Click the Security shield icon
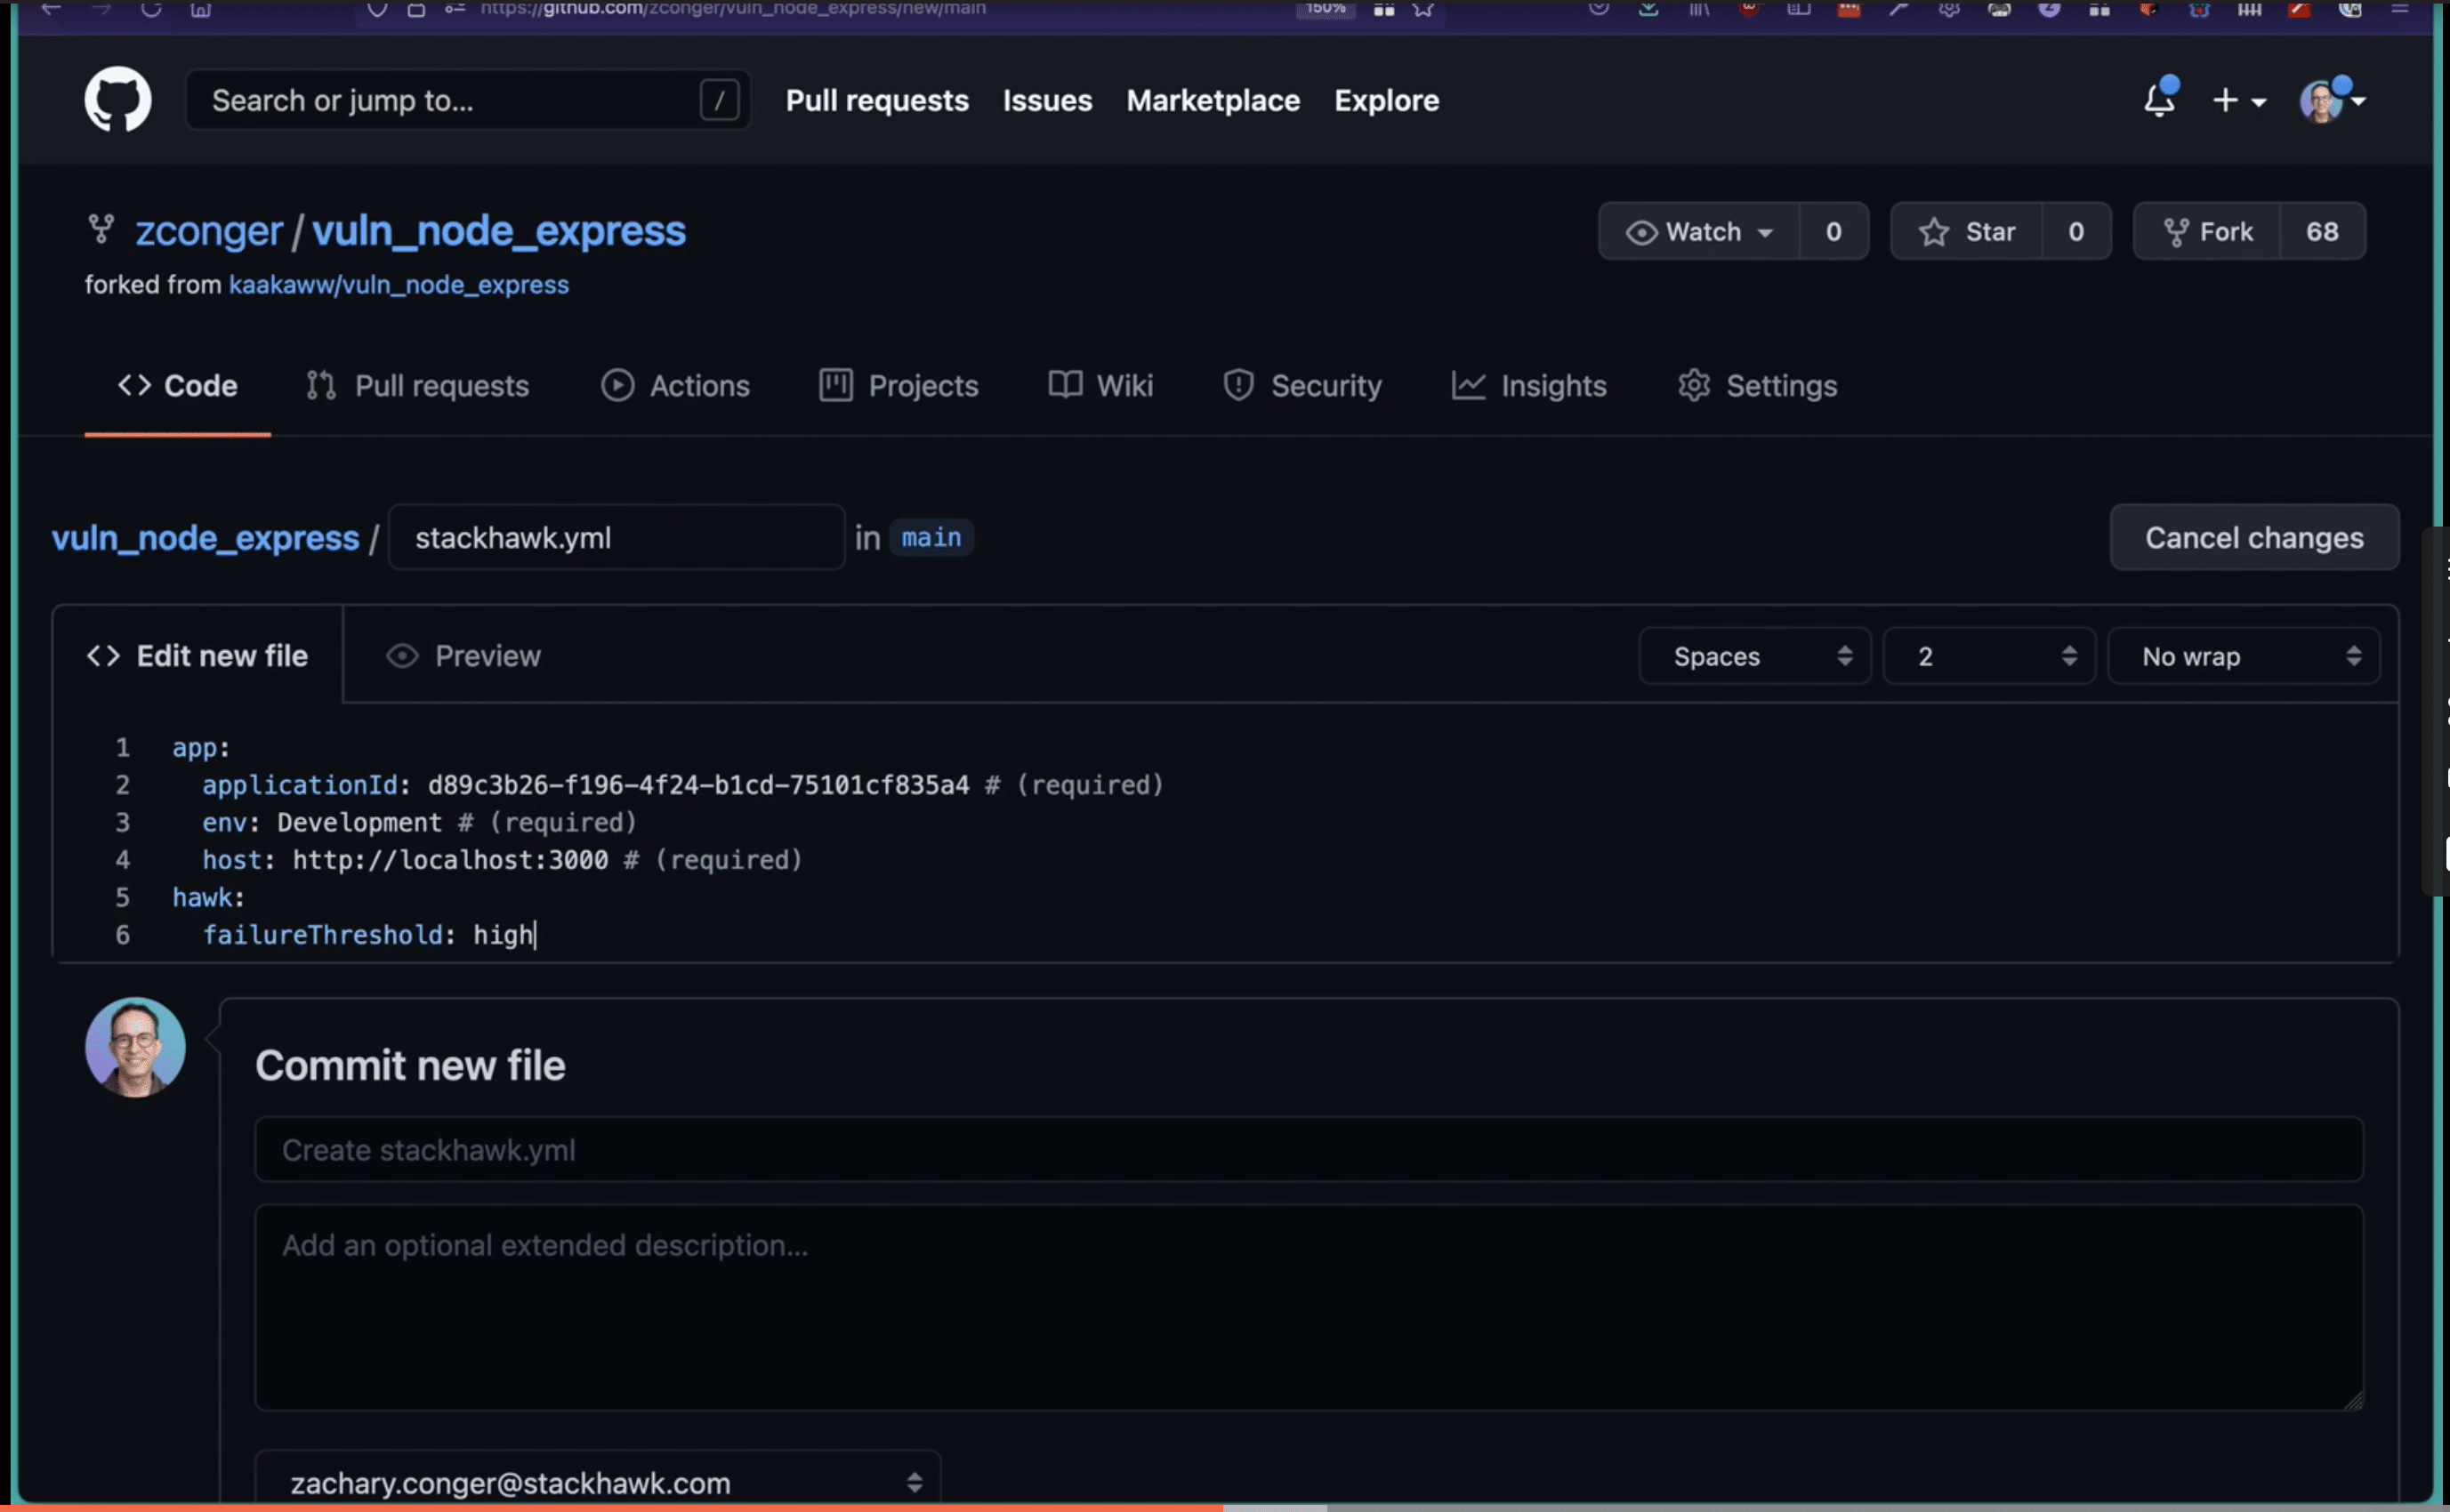The height and width of the screenshot is (1512, 2450). click(1238, 385)
